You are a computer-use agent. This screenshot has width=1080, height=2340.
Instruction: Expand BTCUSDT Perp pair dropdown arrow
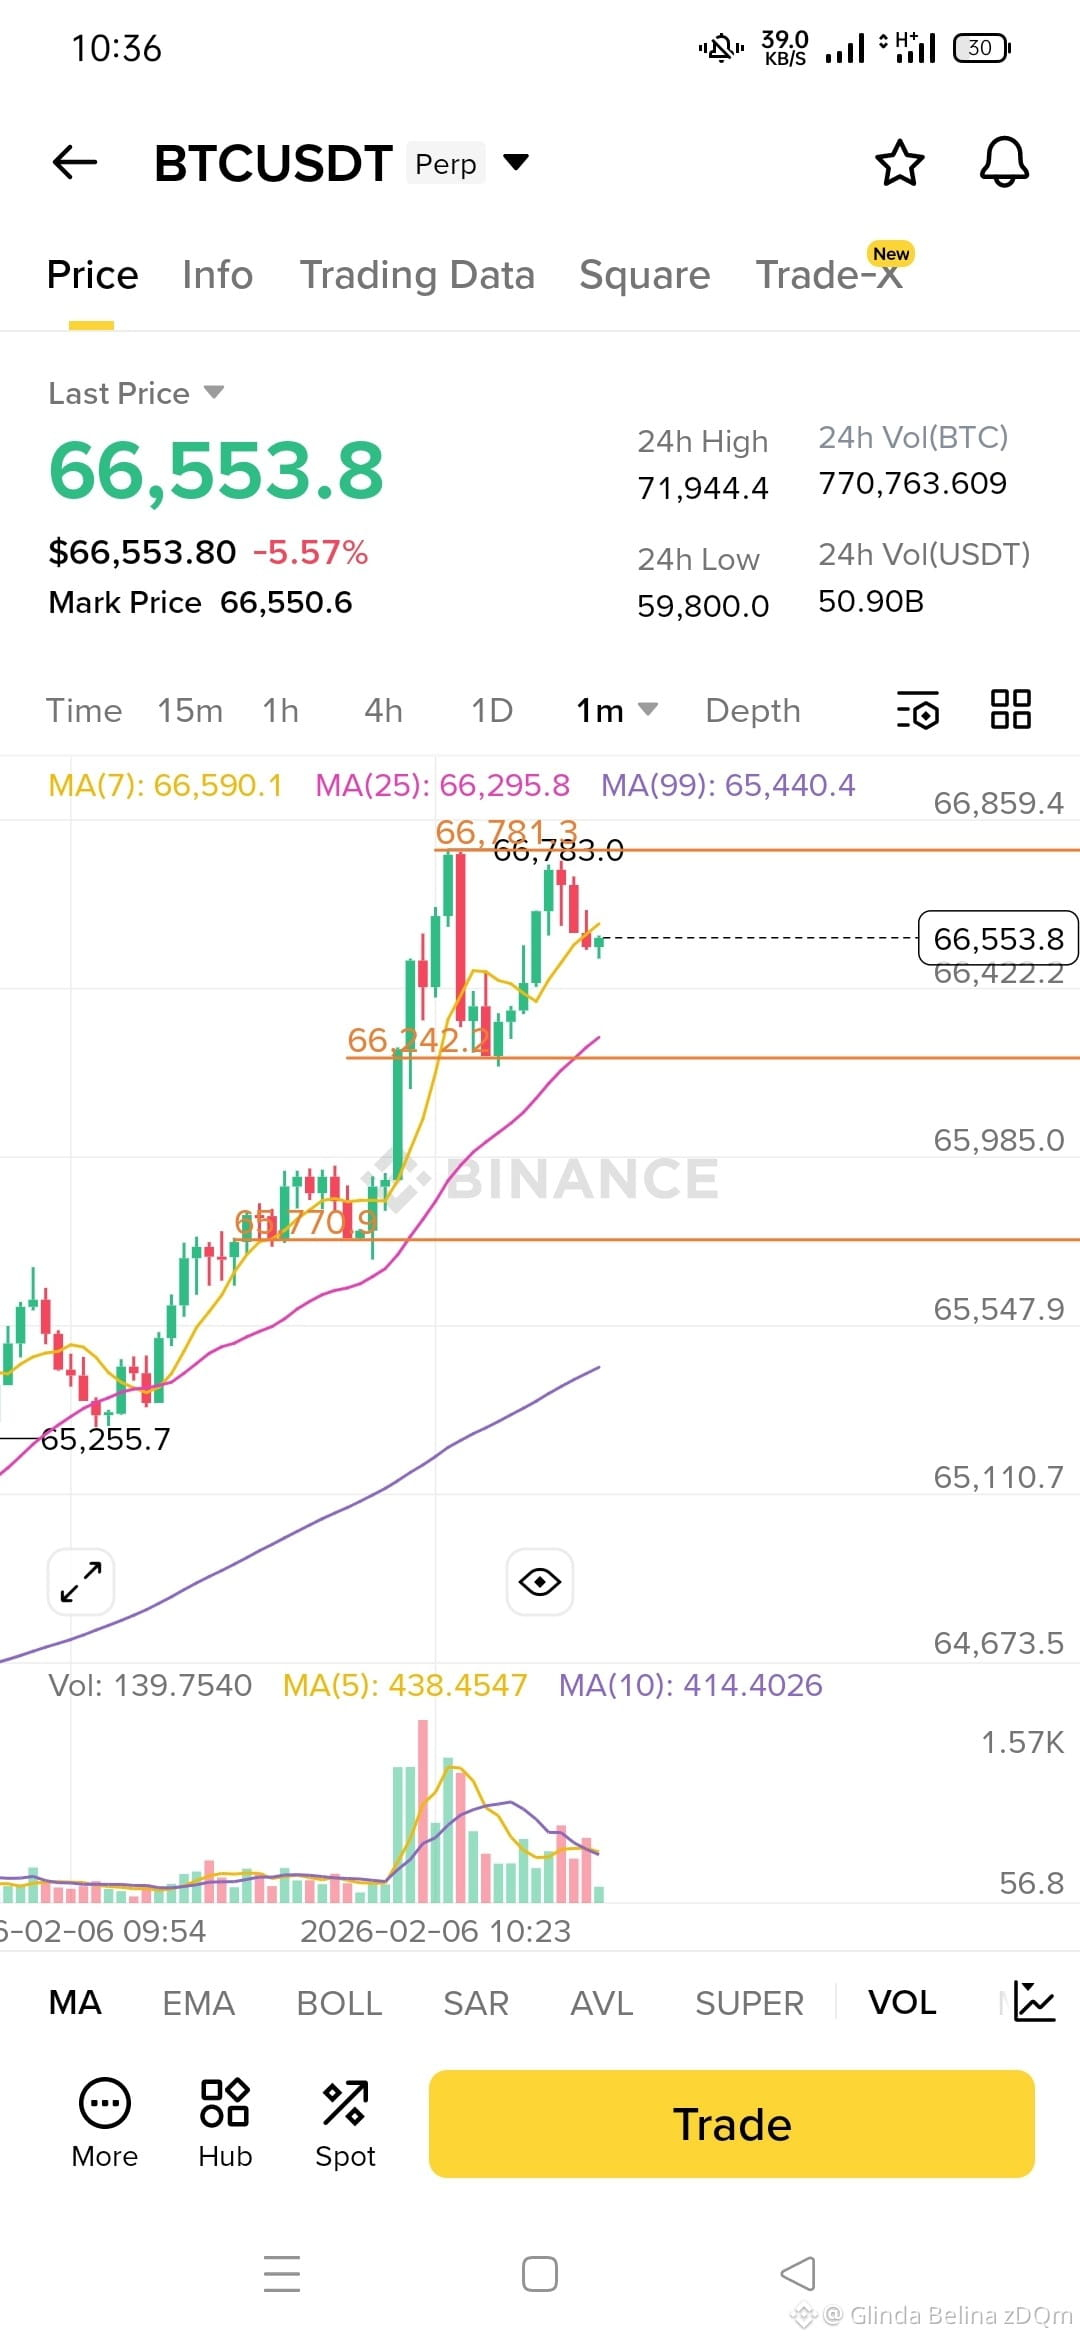515,162
